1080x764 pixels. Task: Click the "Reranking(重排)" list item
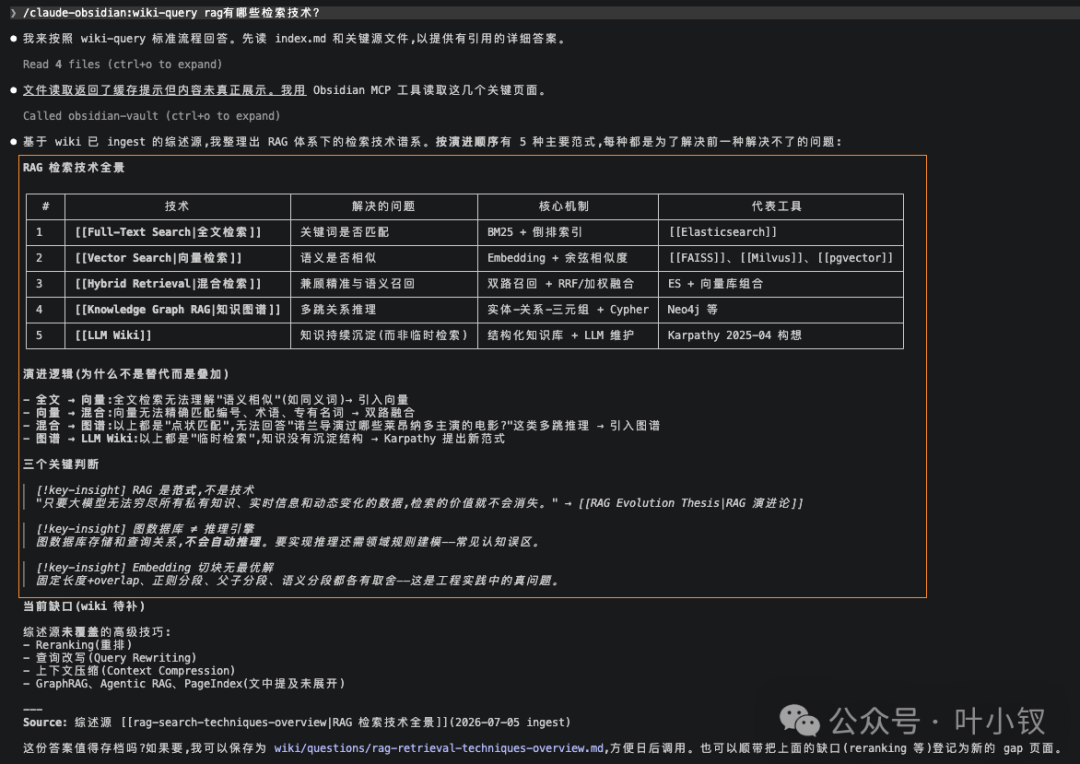pyautogui.click(x=76, y=645)
